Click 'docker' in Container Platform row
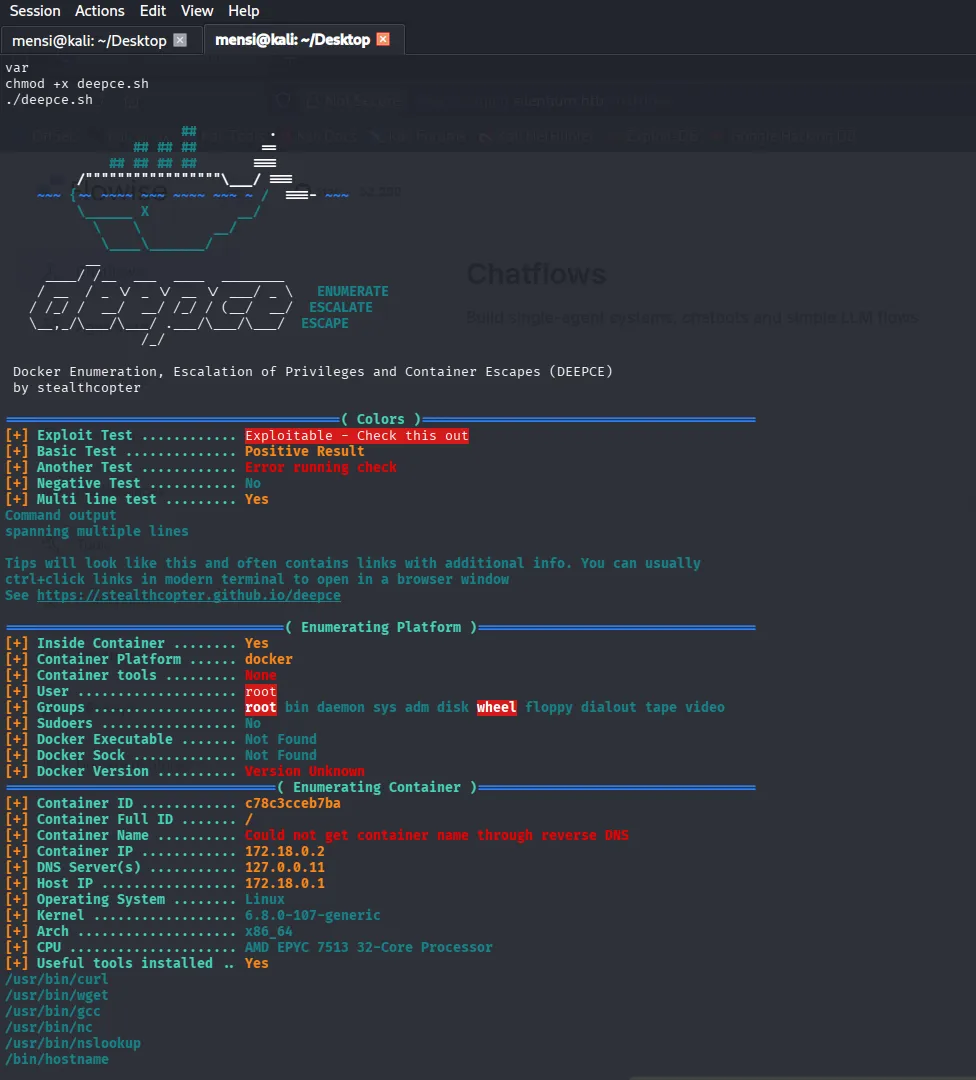The height and width of the screenshot is (1080, 976). coord(269,659)
